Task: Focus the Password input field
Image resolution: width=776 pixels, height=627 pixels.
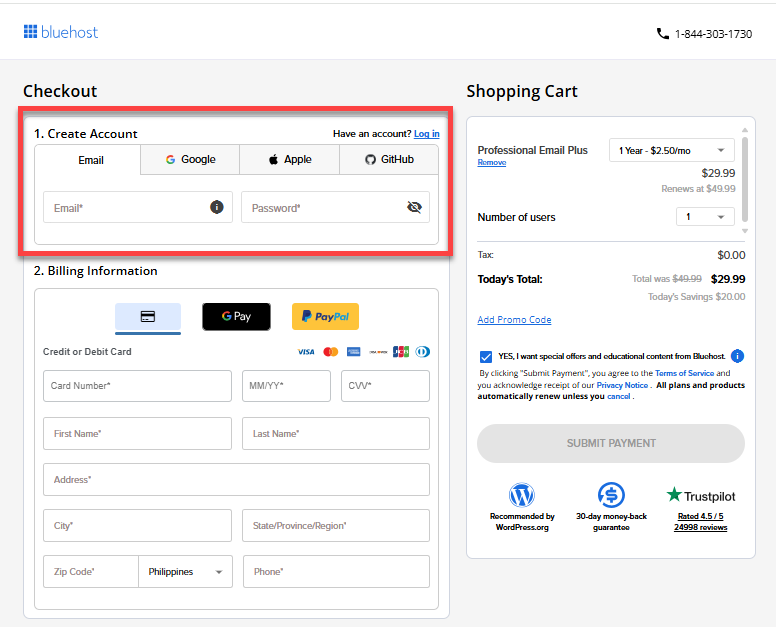Action: 336,207
